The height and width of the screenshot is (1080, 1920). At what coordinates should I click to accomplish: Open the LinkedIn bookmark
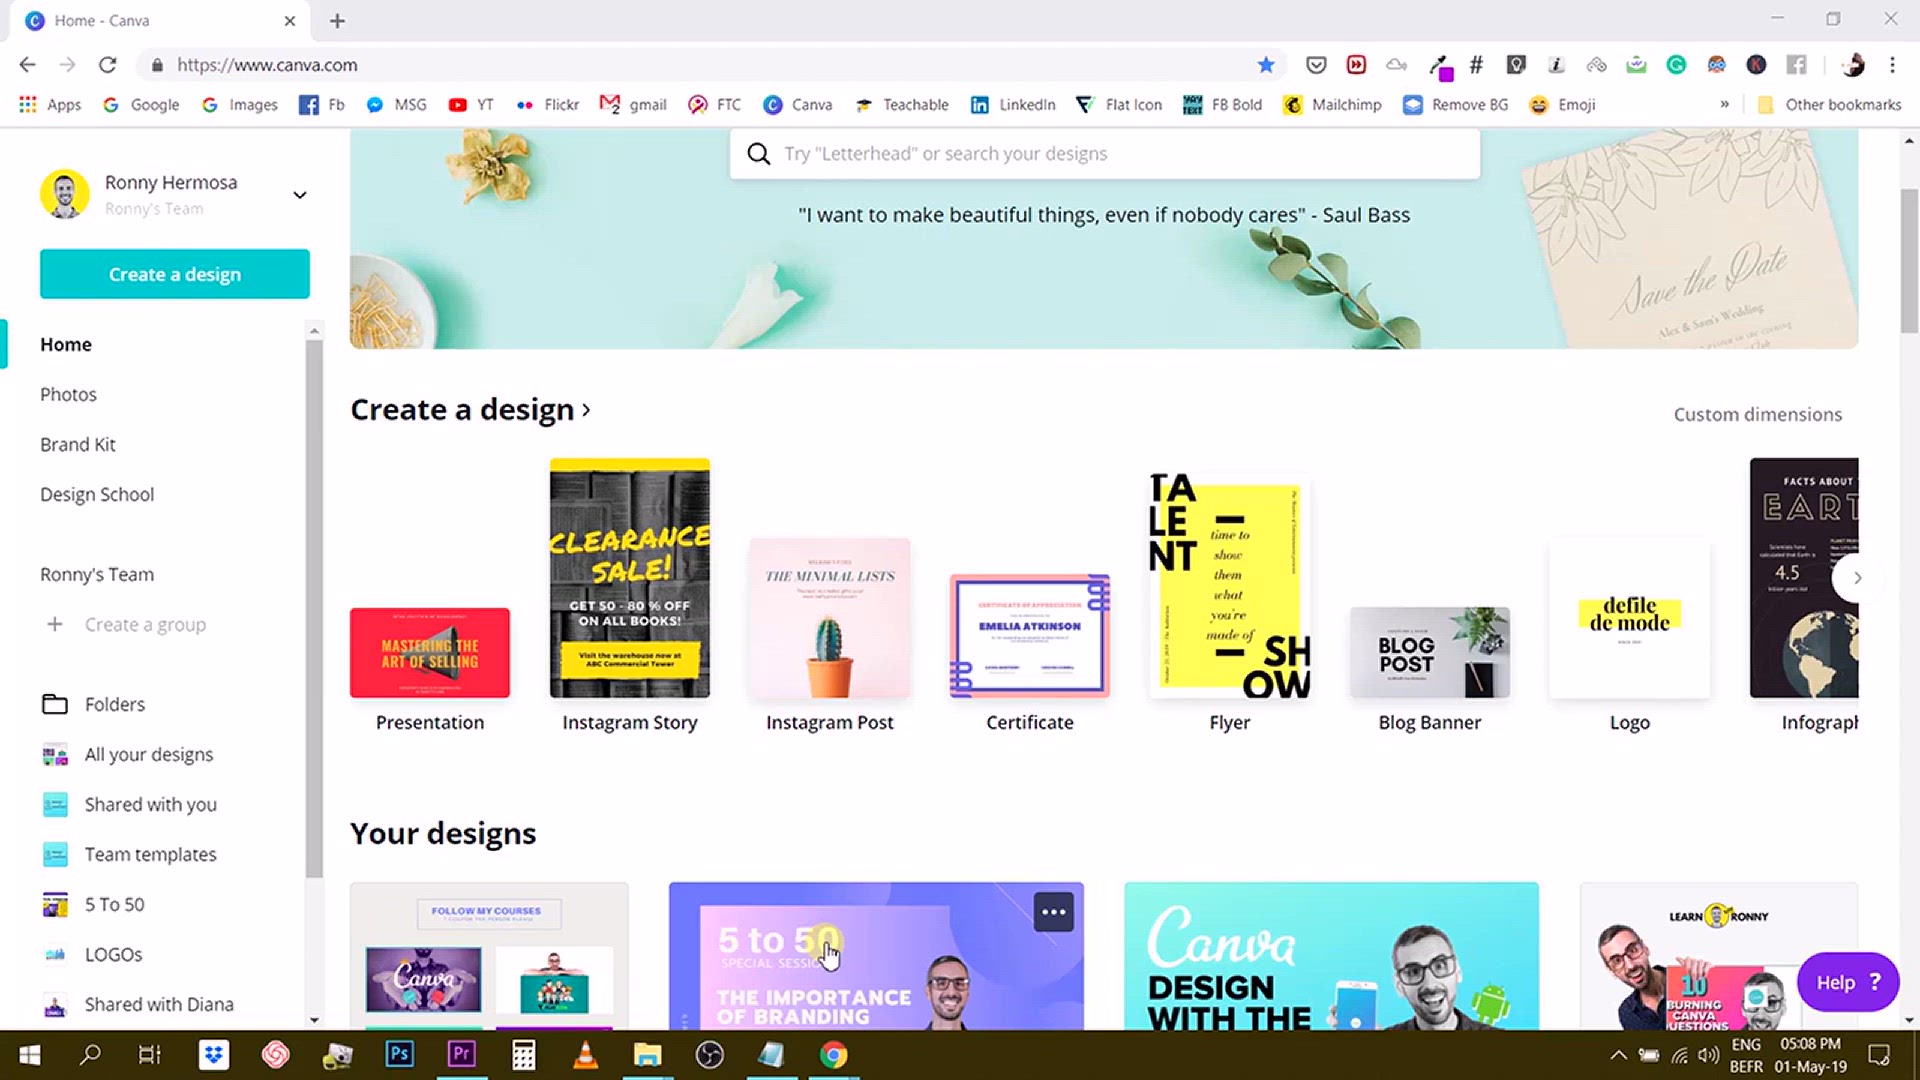(x=1014, y=105)
